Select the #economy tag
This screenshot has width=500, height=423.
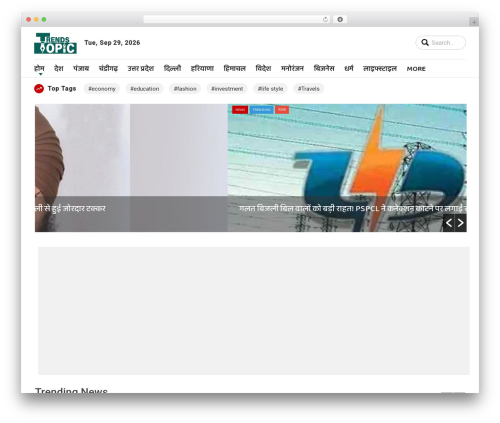(x=102, y=89)
